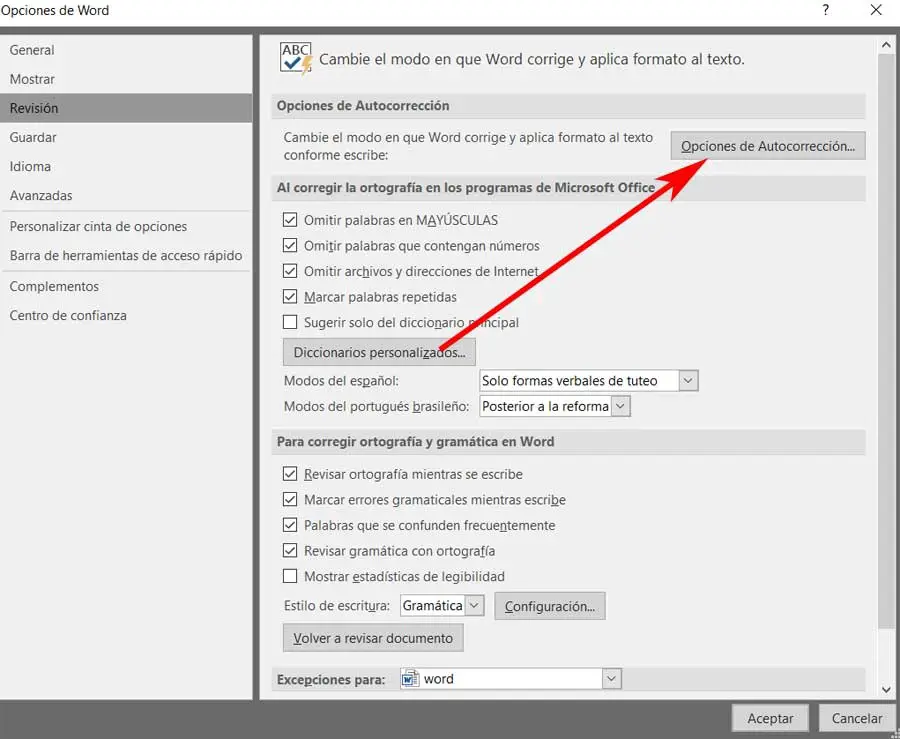Image resolution: width=900 pixels, height=739 pixels.
Task: Open Diccionarios personalizados
Action: 379,352
